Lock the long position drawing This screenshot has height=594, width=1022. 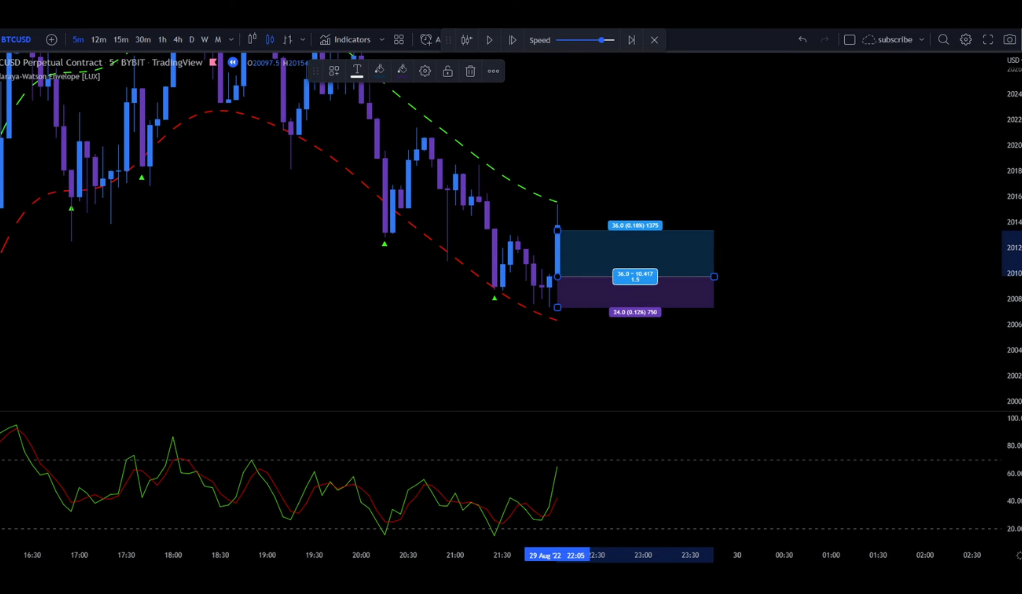(x=448, y=71)
